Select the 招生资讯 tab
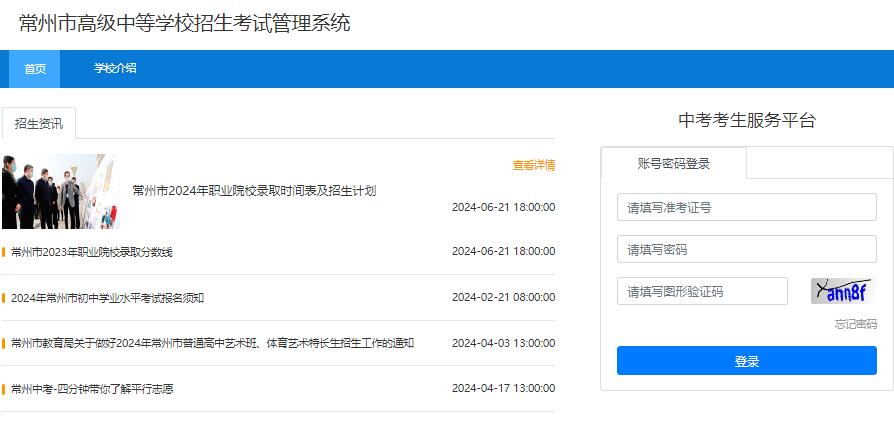Viewport: 894px width, 431px height. coord(39,123)
